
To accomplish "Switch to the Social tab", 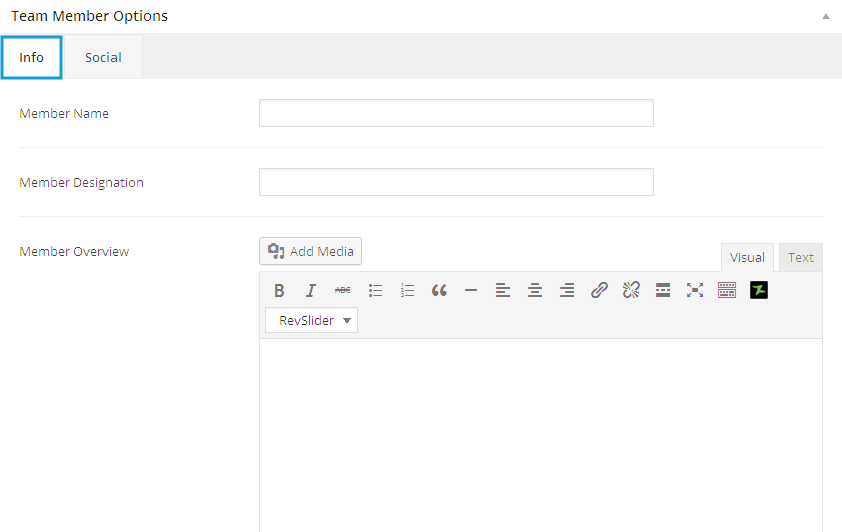I will 103,57.
